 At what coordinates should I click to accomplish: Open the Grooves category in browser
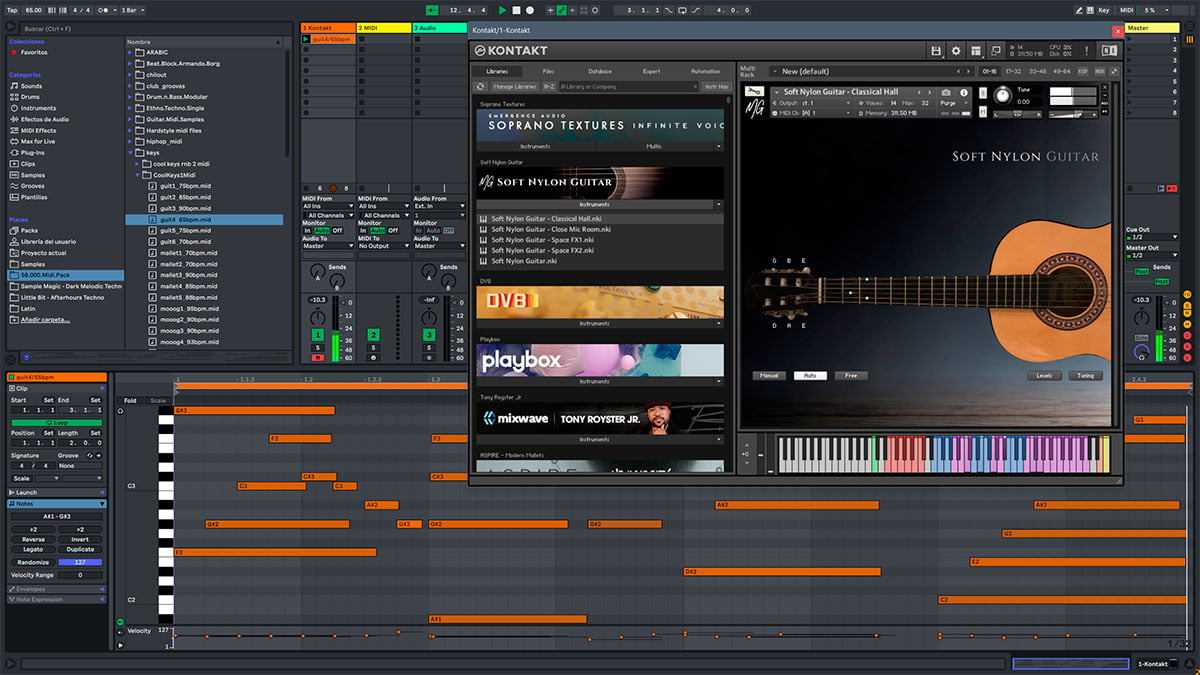click(30, 186)
